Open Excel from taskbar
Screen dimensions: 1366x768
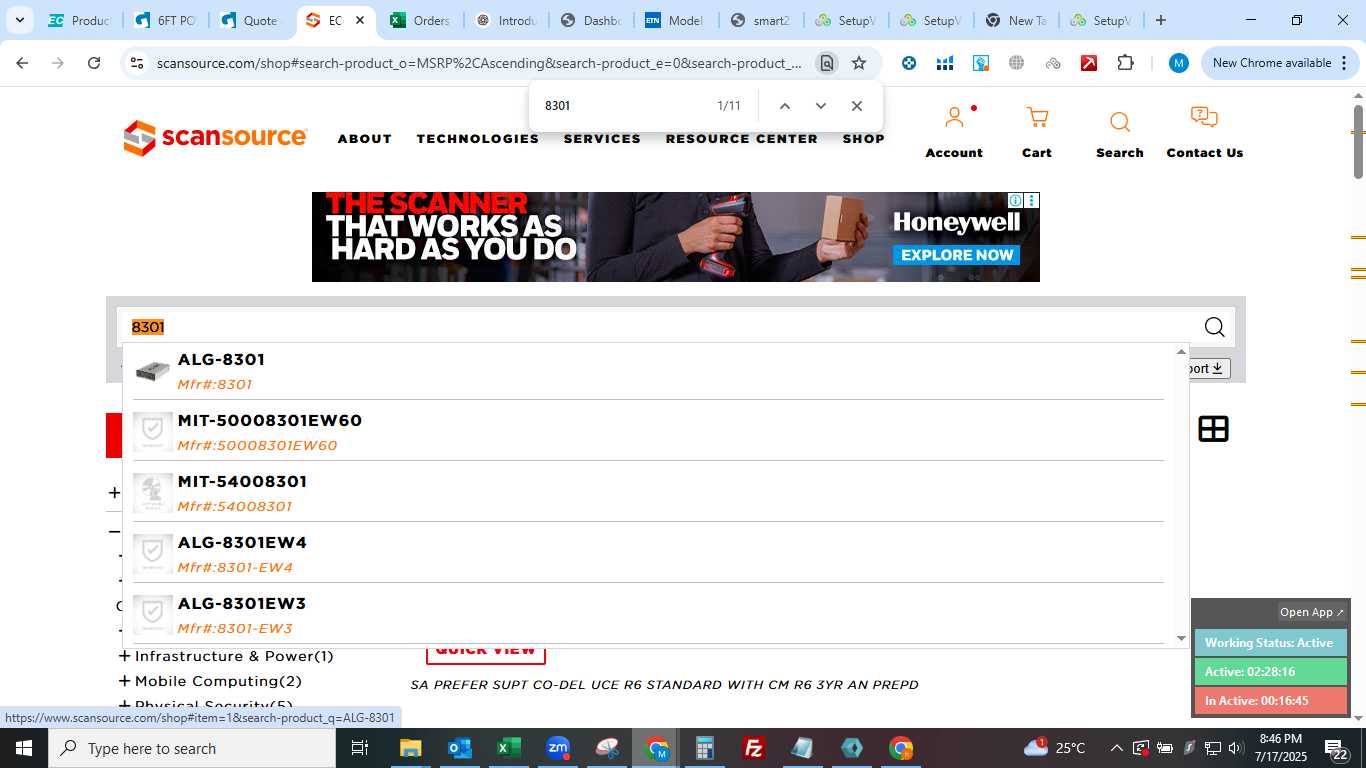tap(508, 748)
